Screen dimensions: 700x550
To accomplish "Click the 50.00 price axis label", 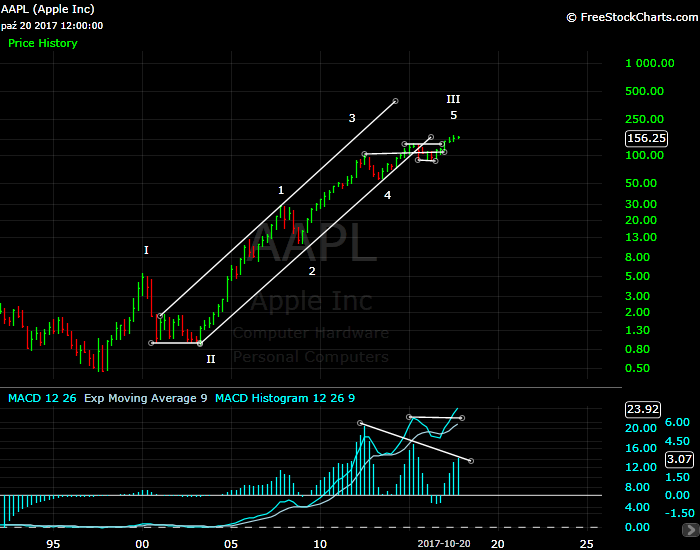I will point(641,183).
